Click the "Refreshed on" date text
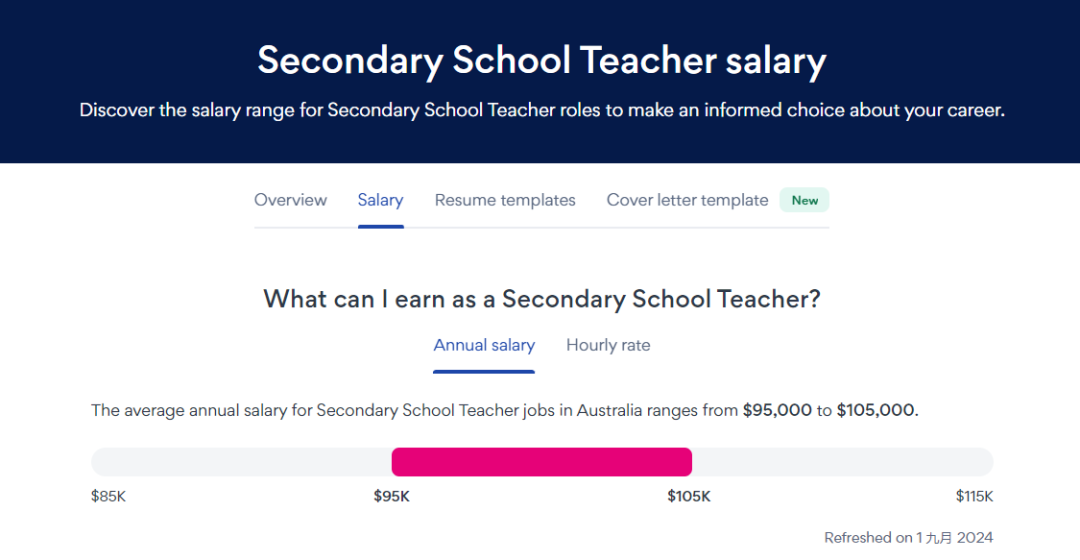1080x560 pixels. coord(908,538)
